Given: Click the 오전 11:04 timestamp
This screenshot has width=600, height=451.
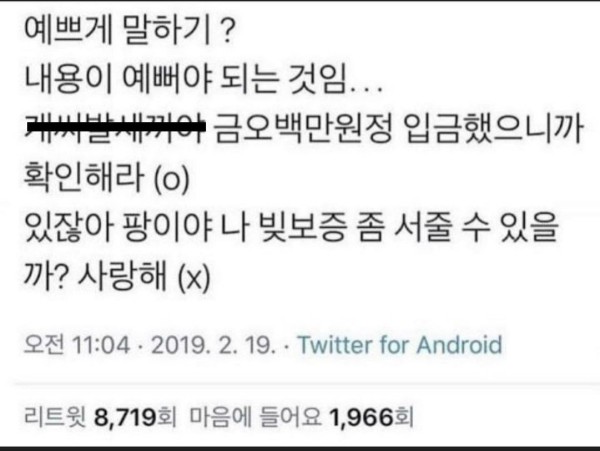Looking at the screenshot, I should point(77,345).
